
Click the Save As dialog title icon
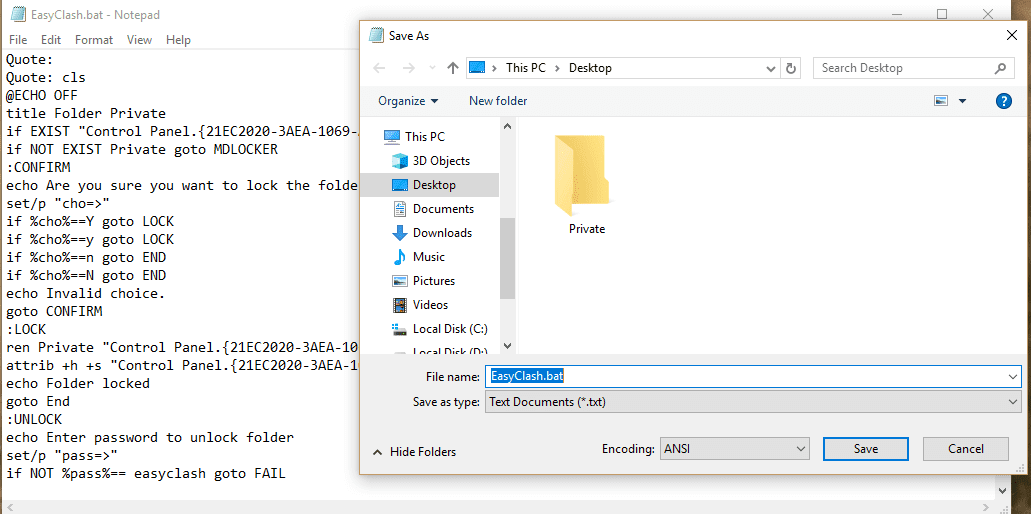point(376,35)
